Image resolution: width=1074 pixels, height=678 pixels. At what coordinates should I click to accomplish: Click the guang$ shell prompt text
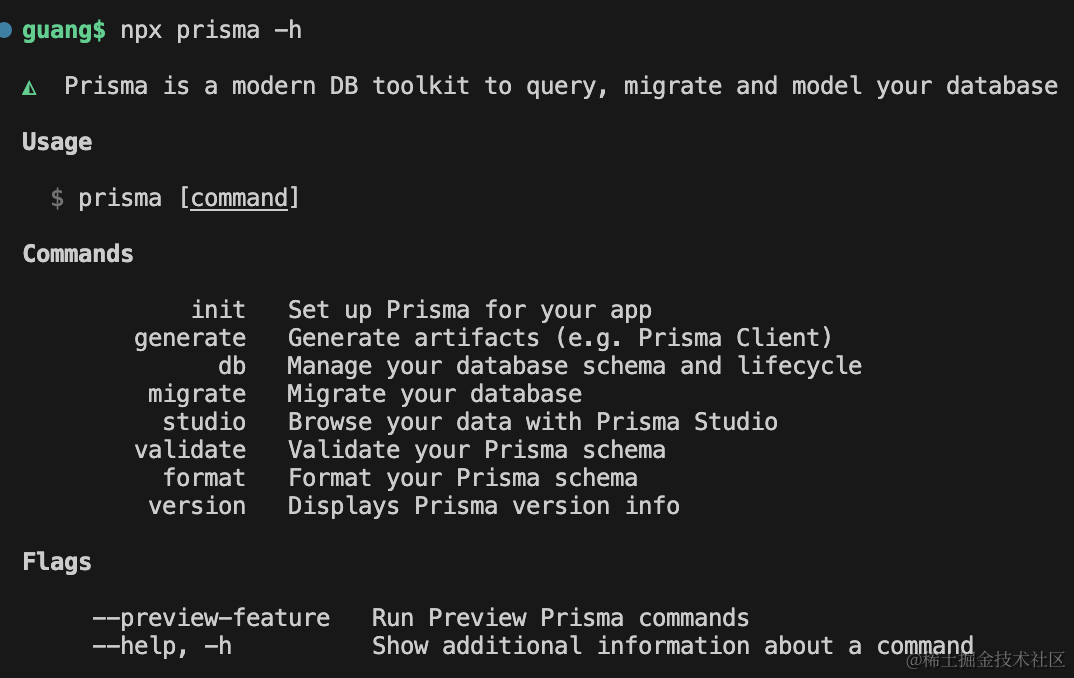tap(64, 30)
